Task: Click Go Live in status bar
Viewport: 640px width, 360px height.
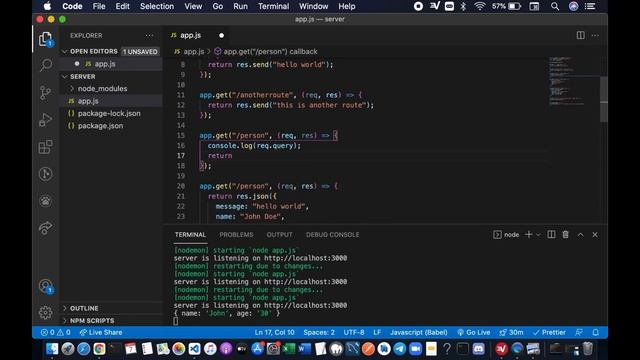Action: [473, 332]
